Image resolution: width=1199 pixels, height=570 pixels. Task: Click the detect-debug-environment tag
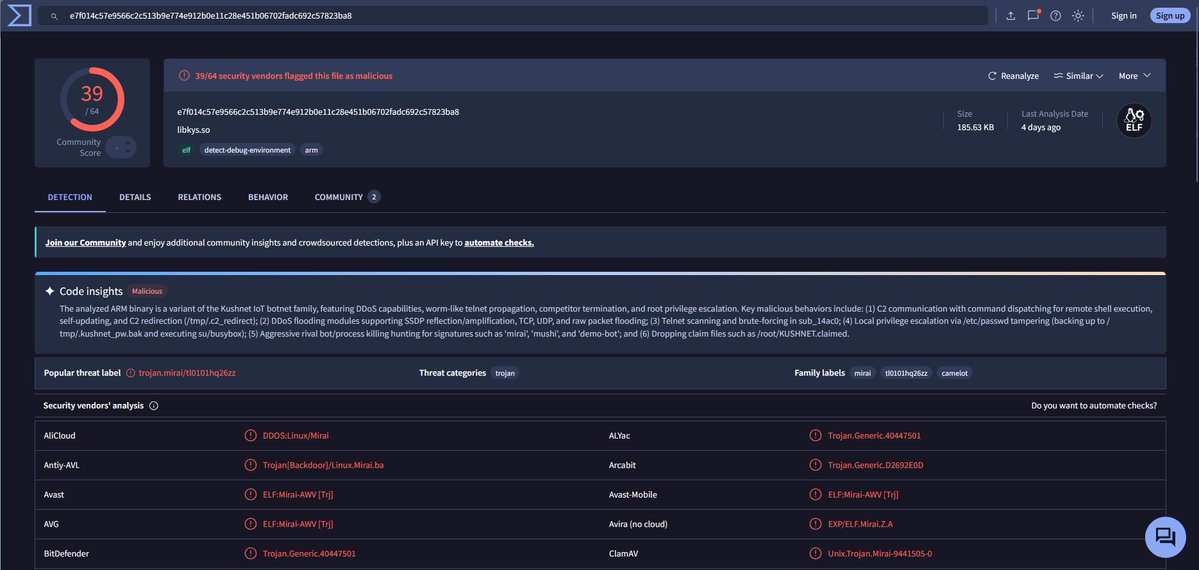pos(247,150)
